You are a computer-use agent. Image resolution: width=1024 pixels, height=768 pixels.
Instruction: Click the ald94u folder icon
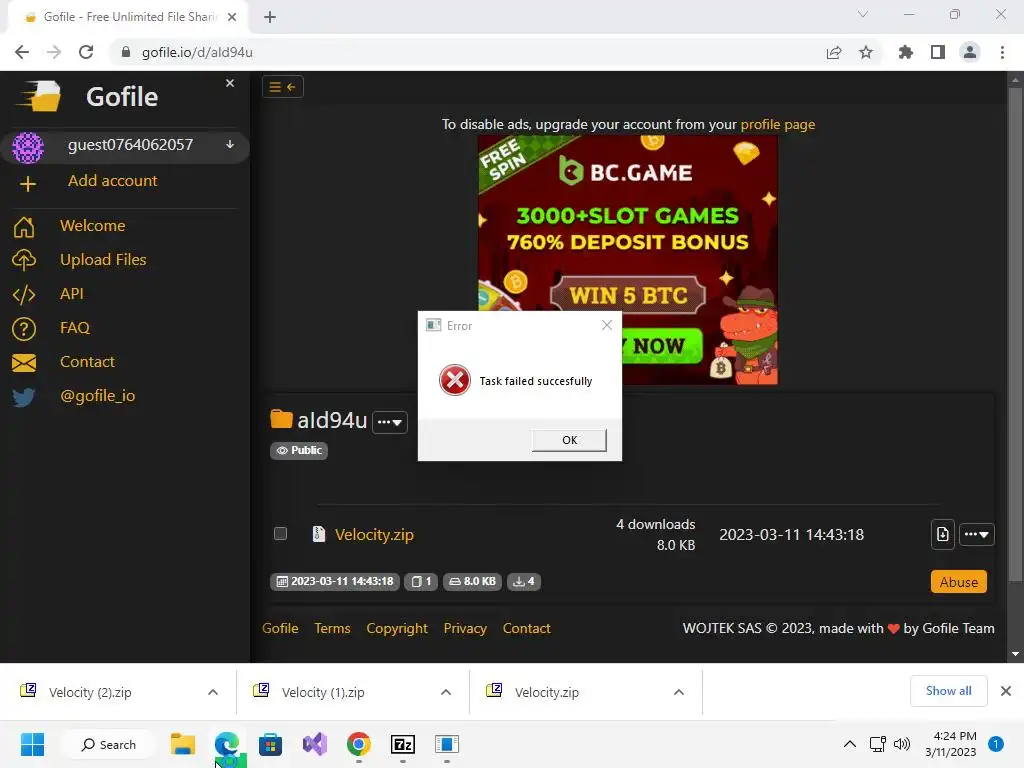point(281,419)
